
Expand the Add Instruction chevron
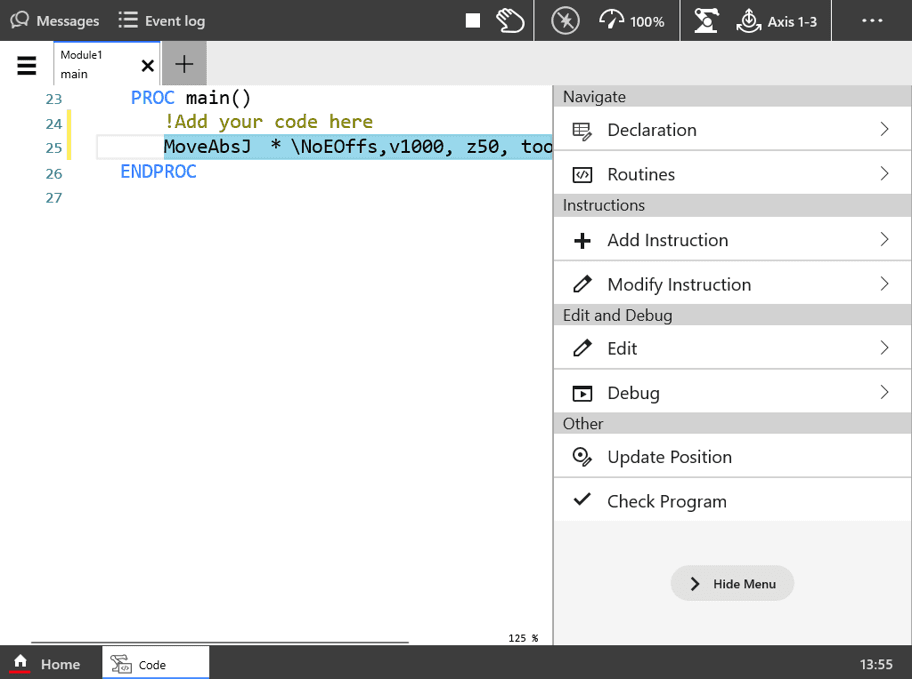[884, 239]
